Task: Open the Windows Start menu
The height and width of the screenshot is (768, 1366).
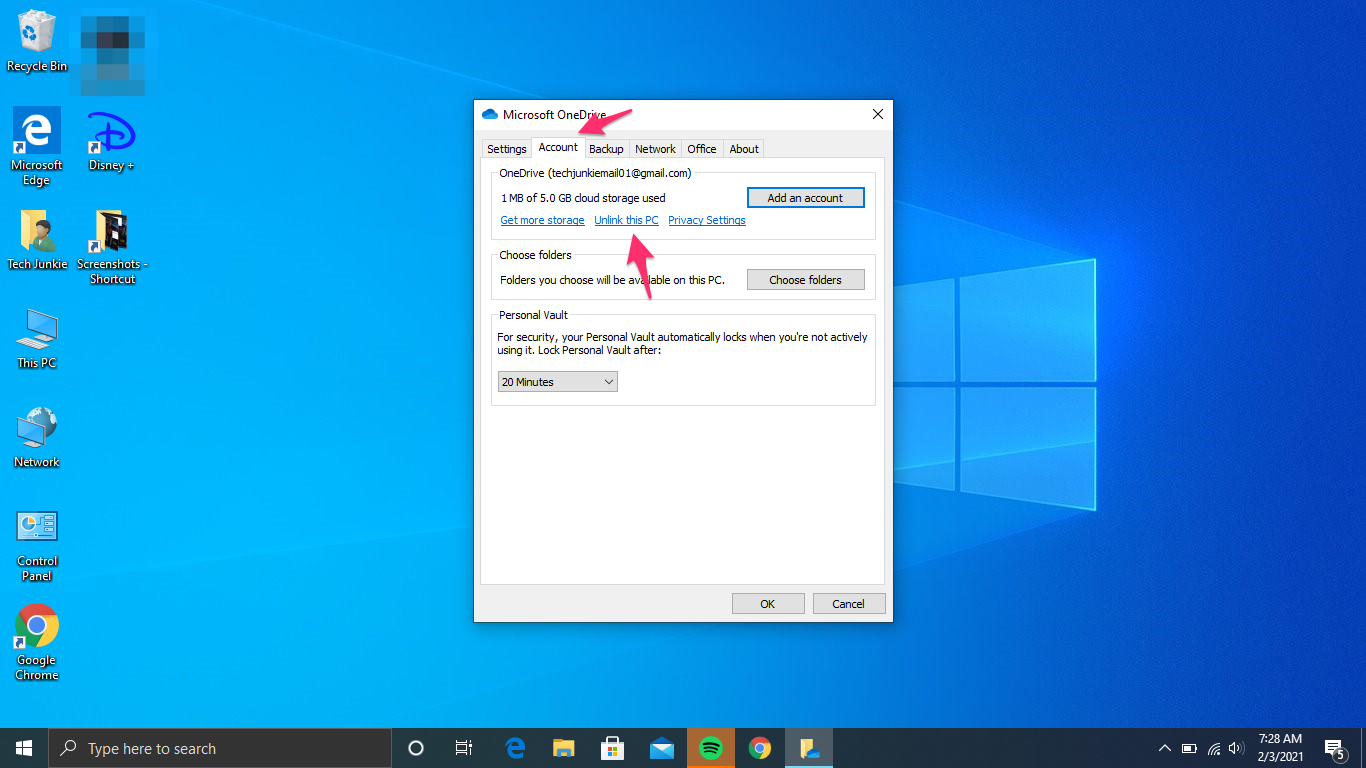Action: click(x=24, y=748)
